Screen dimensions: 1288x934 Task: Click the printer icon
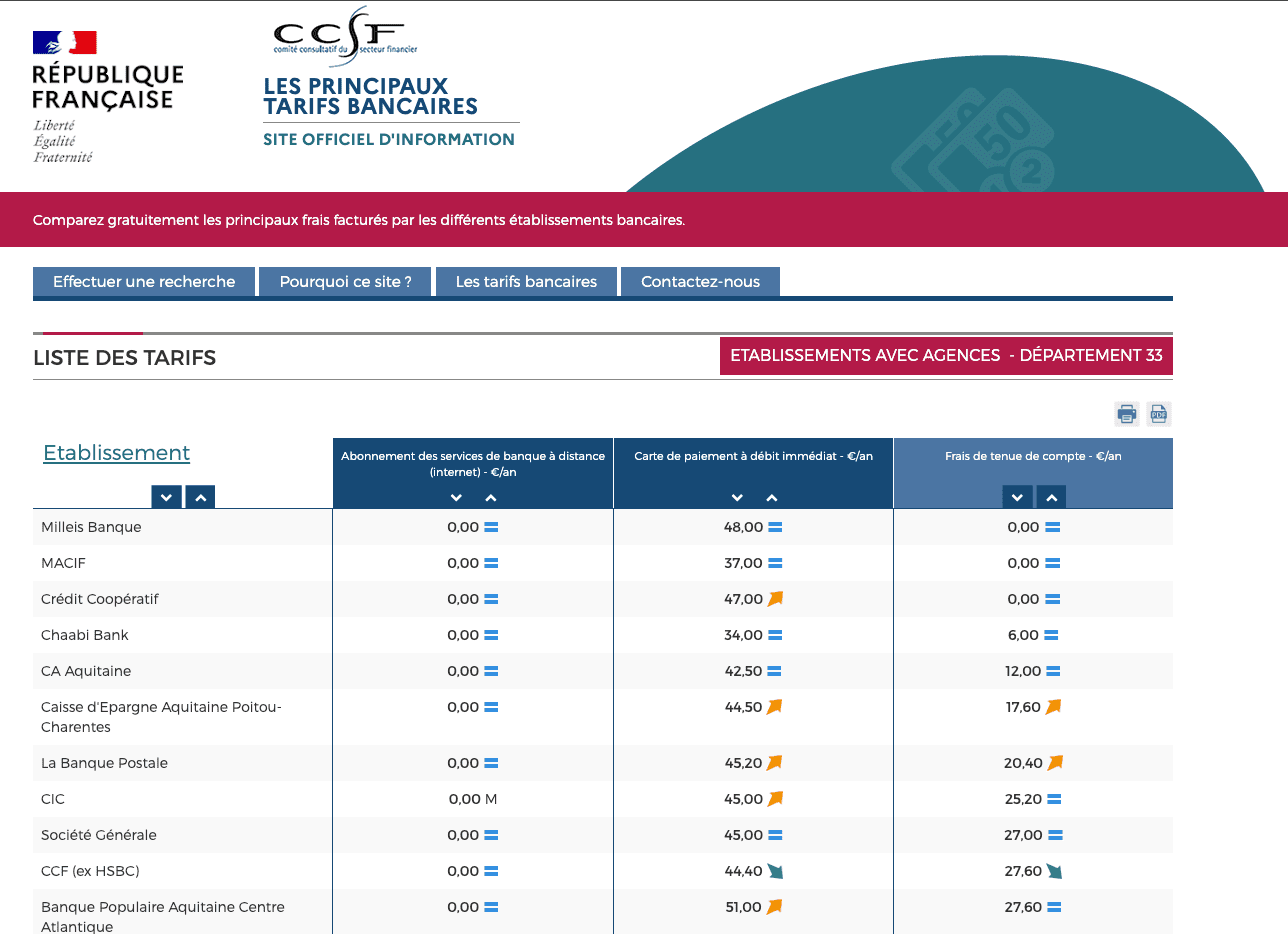tap(1127, 414)
